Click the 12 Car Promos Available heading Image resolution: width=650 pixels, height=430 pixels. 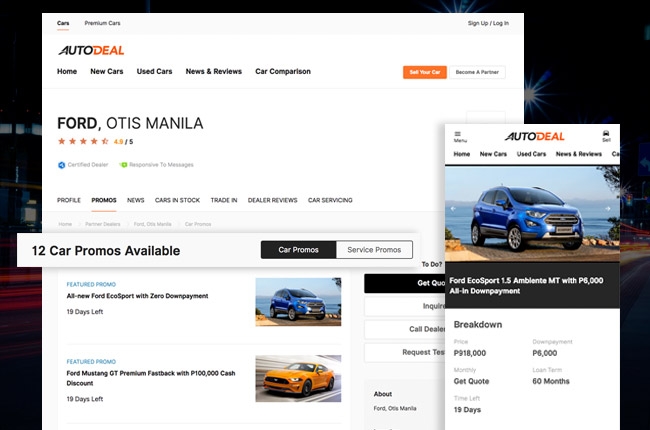point(106,251)
